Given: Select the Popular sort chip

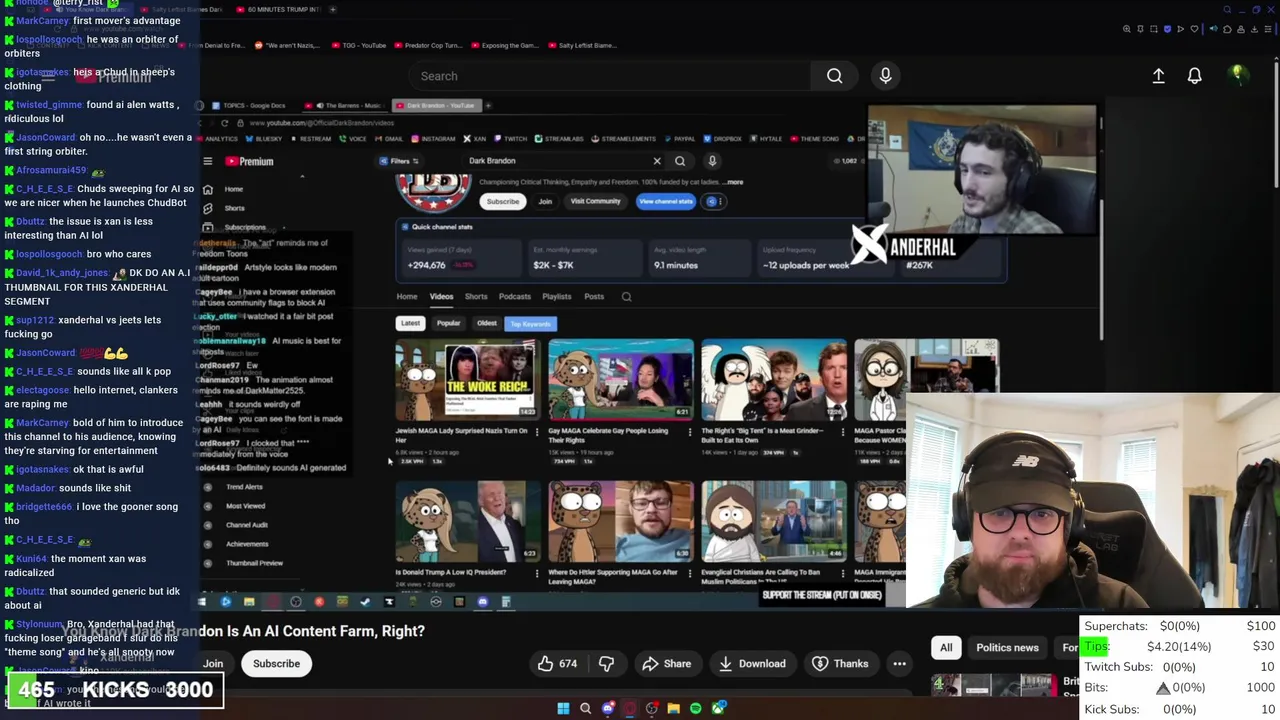Looking at the screenshot, I should point(448,323).
